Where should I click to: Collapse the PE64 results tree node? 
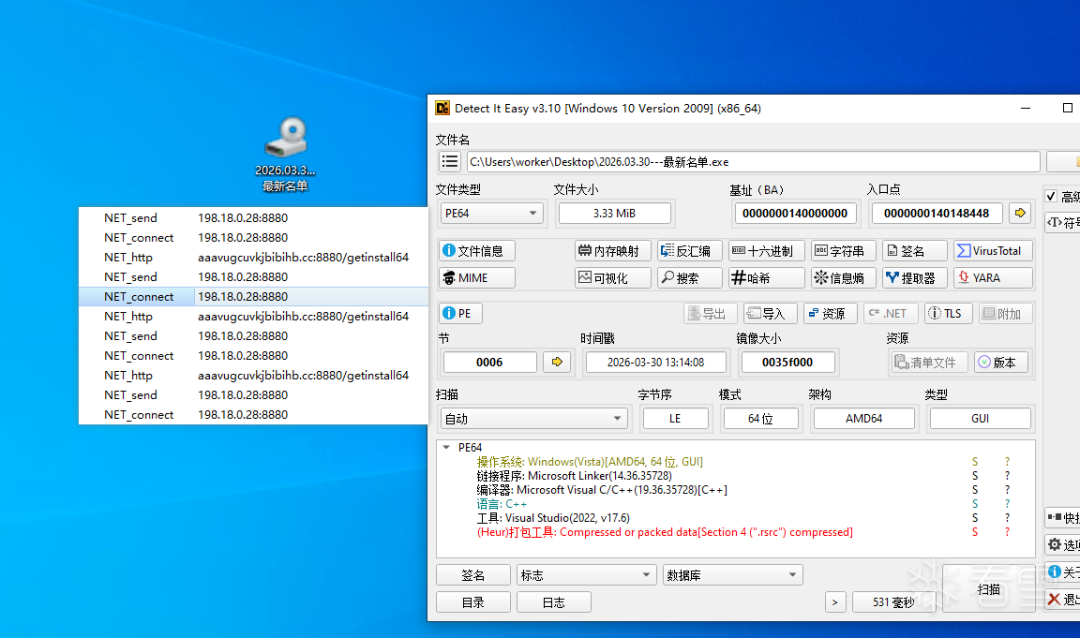(x=446, y=447)
